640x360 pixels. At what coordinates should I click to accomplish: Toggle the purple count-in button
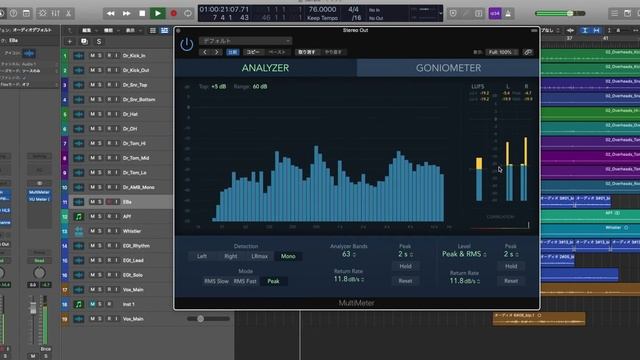click(495, 13)
